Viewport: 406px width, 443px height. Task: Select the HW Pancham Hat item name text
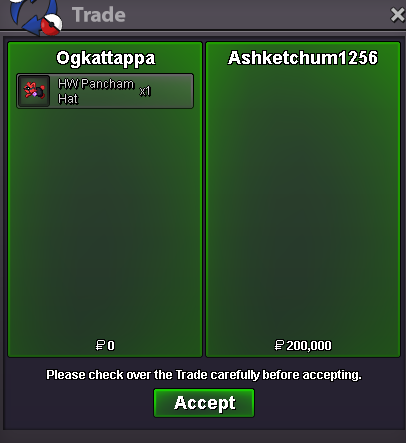[96, 91]
